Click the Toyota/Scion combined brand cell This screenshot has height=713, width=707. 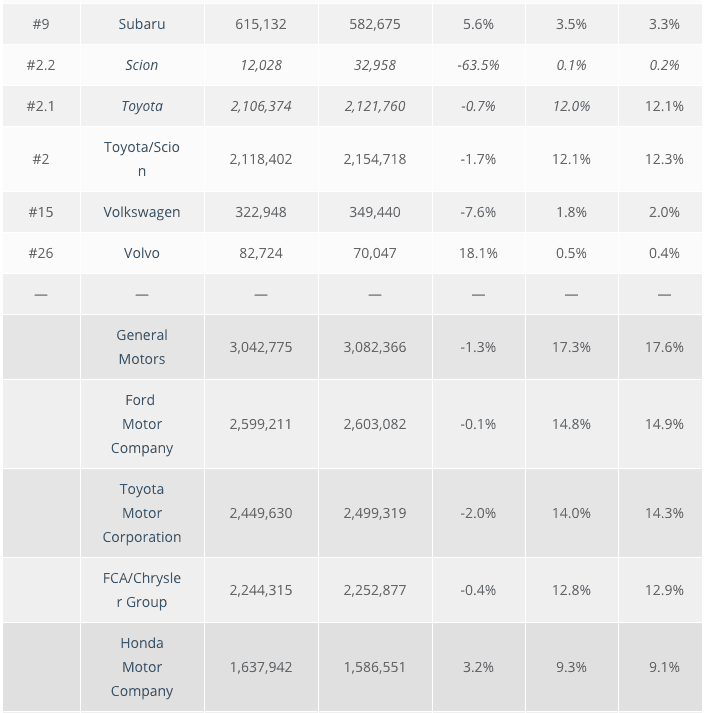tap(142, 159)
